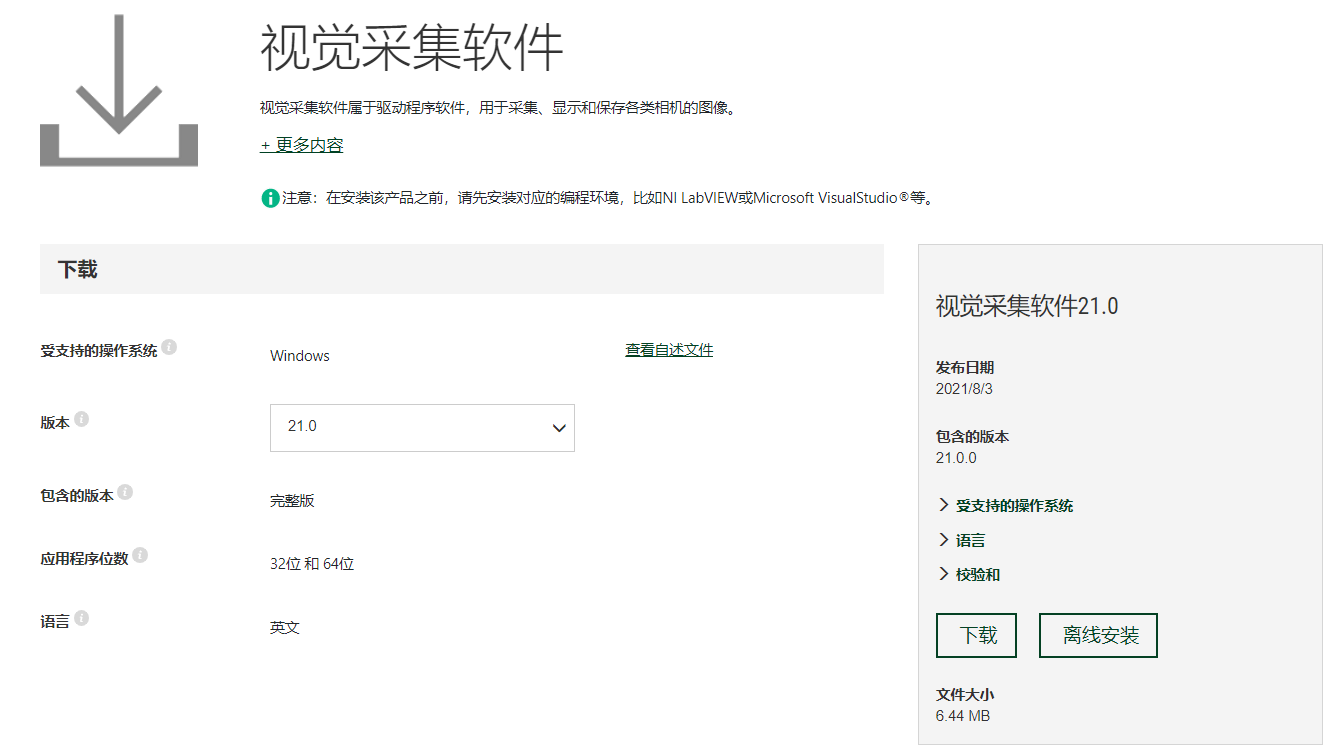Image resolution: width=1329 pixels, height=753 pixels.
Task: Click the driver software description sentence
Action: point(500,108)
